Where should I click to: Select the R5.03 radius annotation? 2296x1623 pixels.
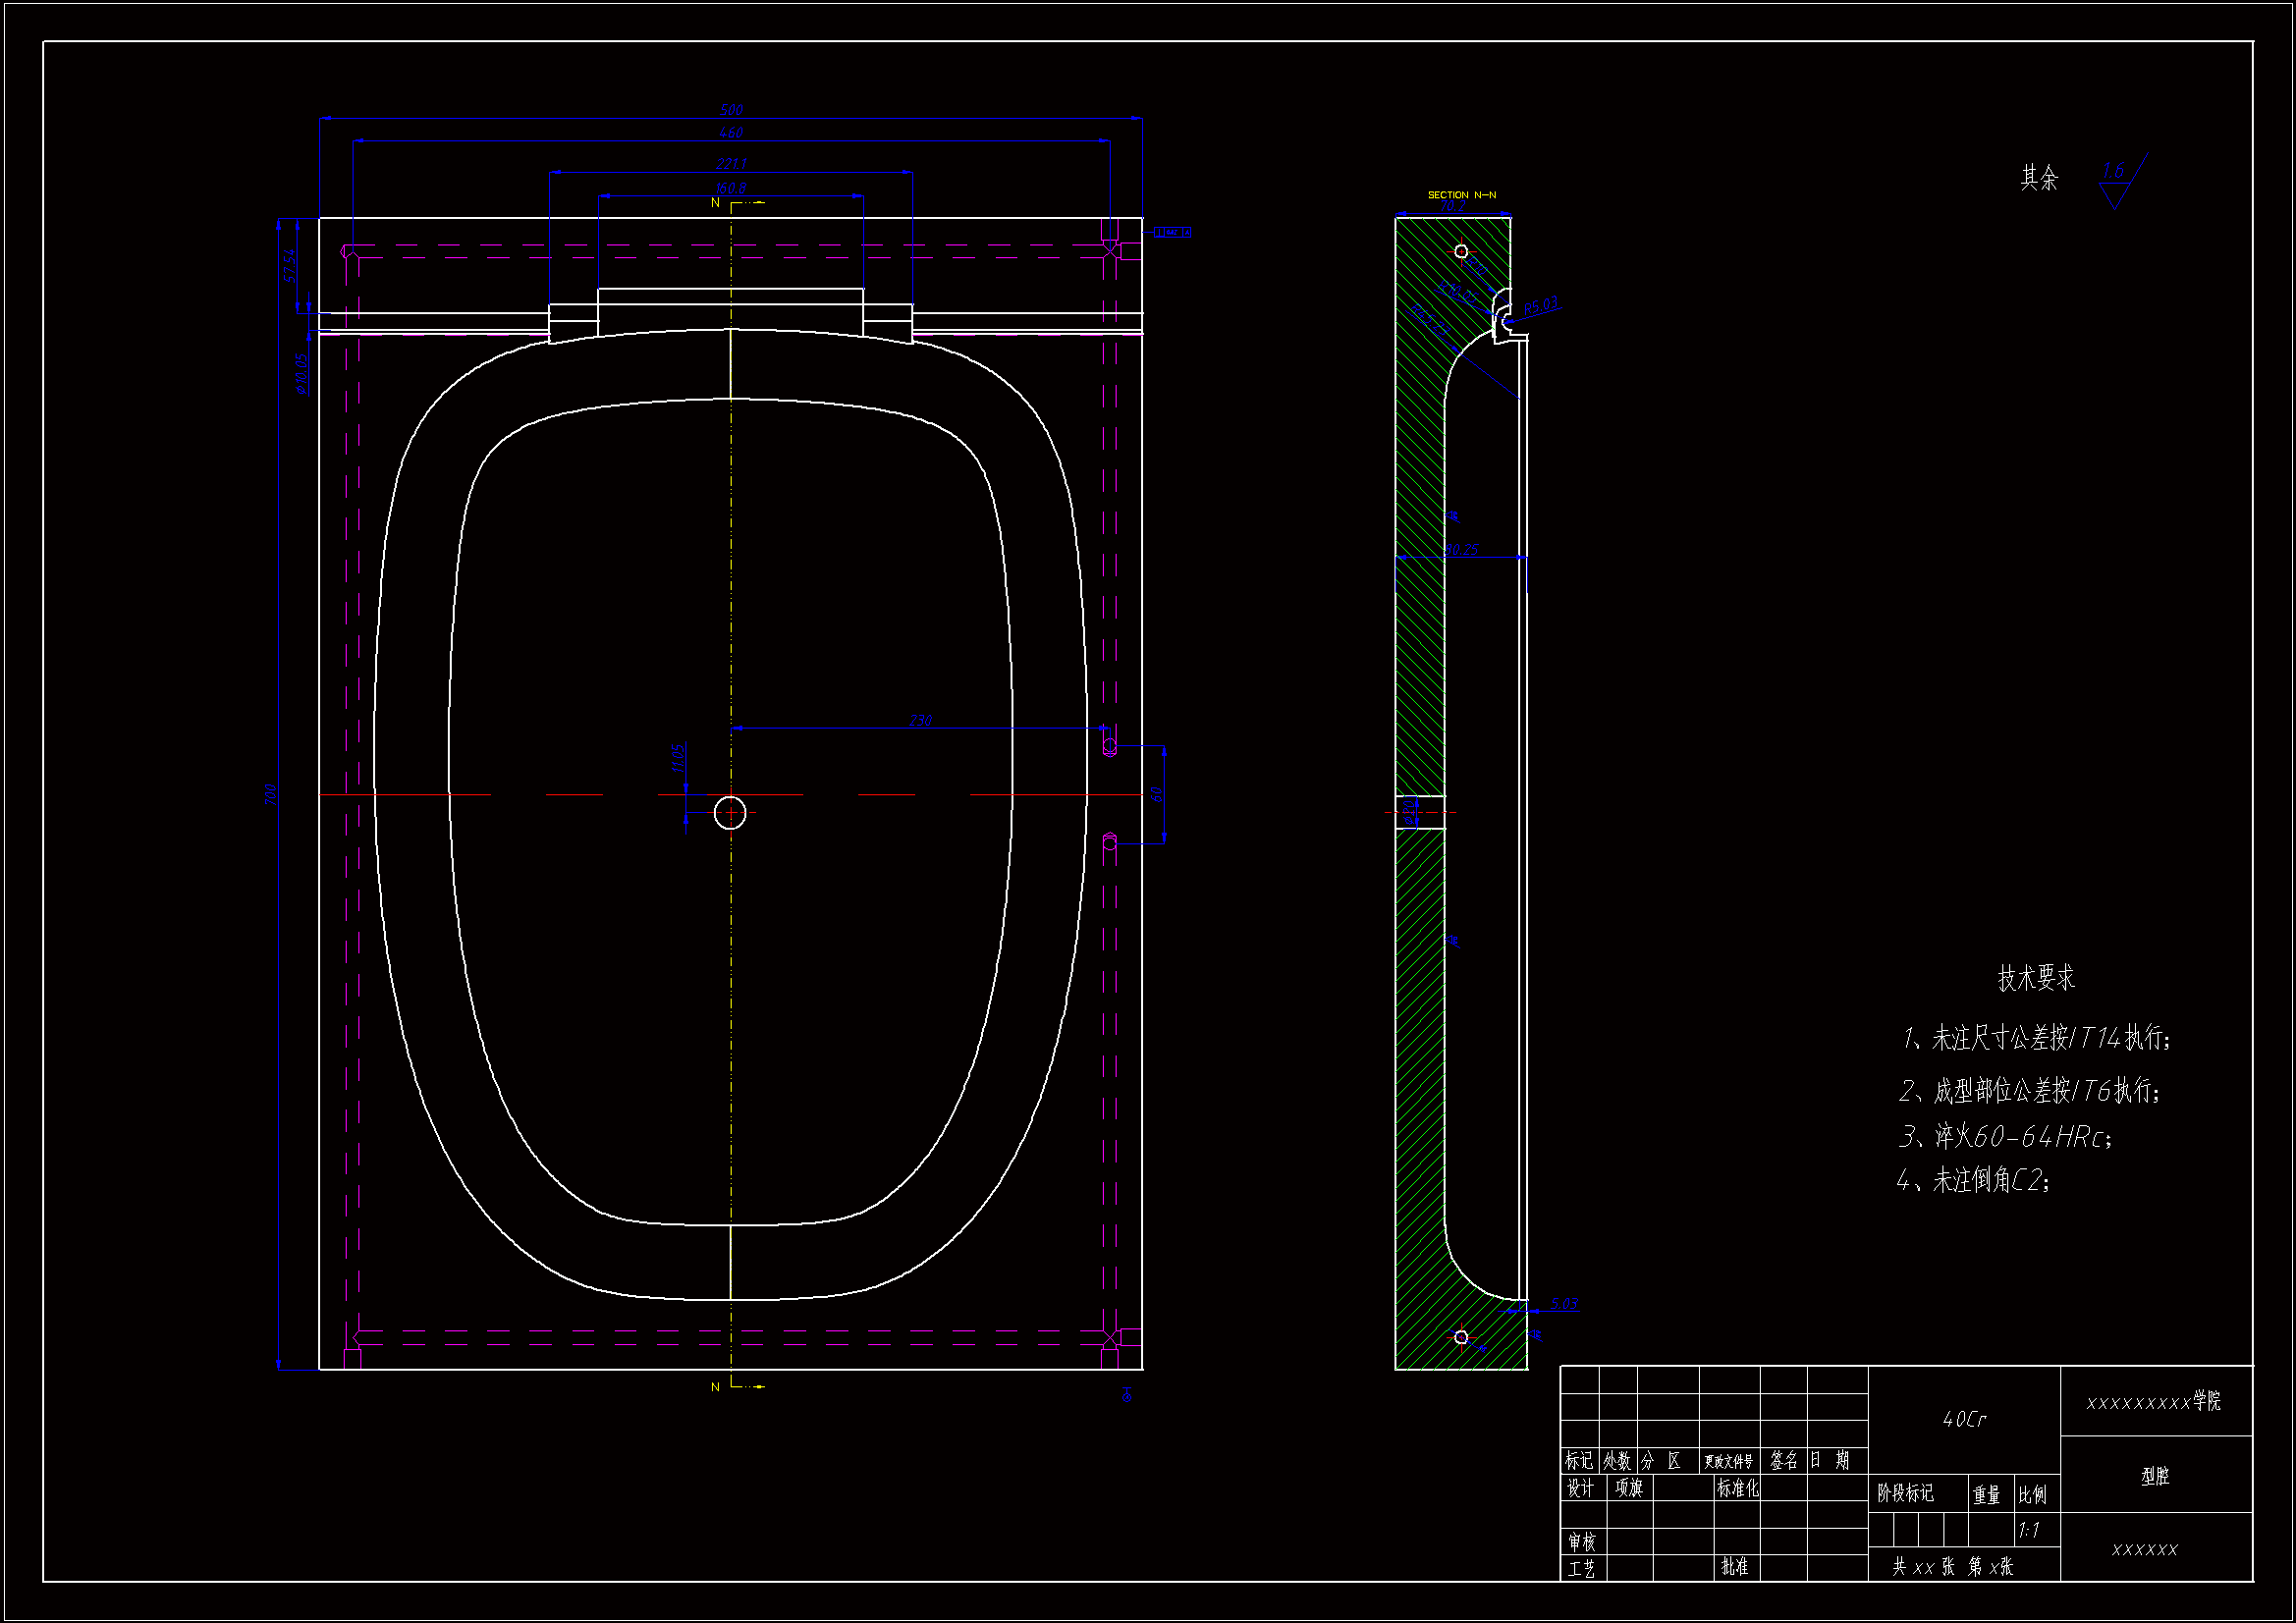click(1541, 305)
